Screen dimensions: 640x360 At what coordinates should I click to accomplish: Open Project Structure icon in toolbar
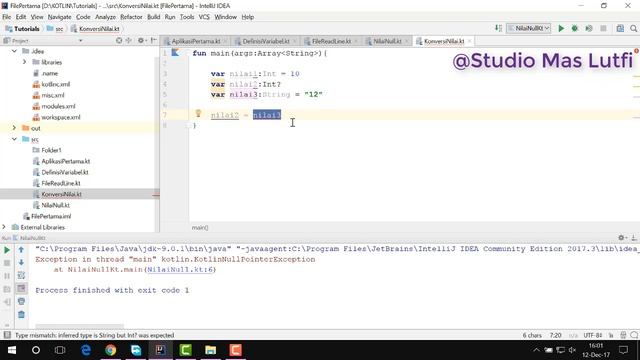coord(620,28)
